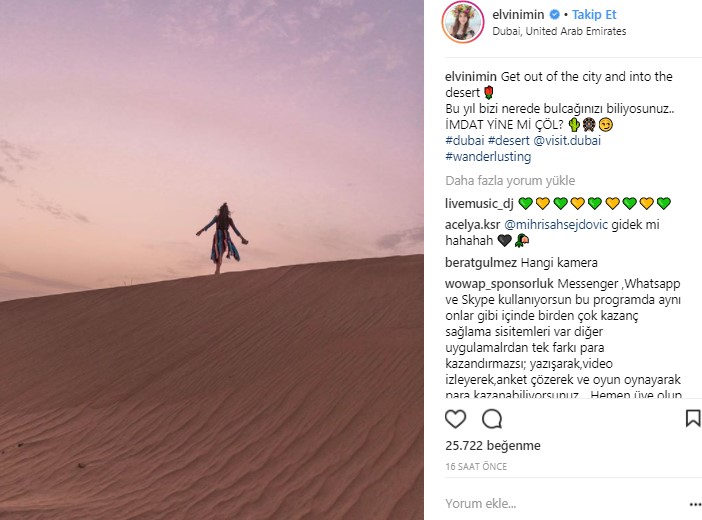Show who liked via 25.722 beğenme

tap(492, 446)
